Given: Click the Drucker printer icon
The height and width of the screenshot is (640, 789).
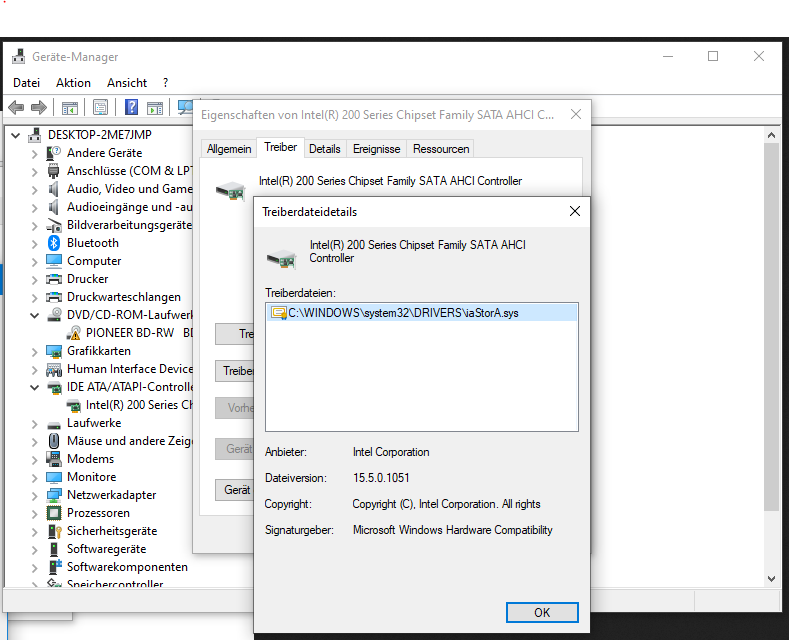Looking at the screenshot, I should (x=54, y=279).
